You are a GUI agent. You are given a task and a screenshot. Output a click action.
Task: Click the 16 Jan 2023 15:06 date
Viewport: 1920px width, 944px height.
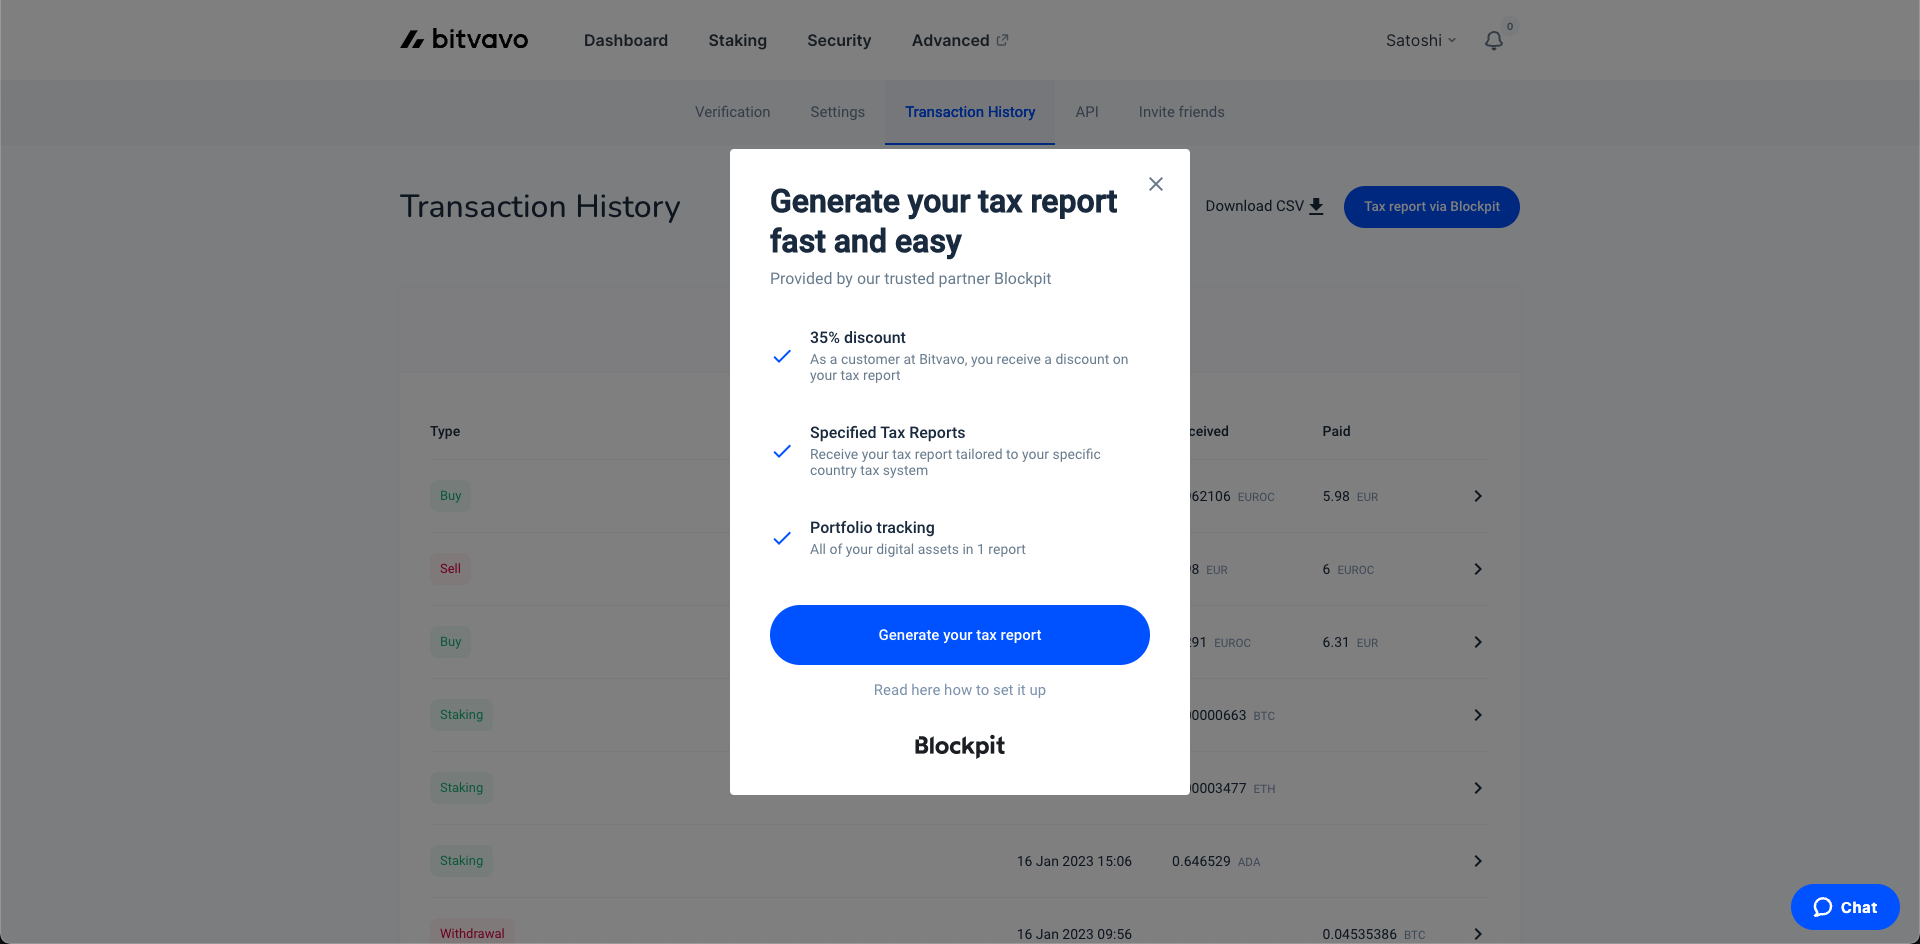[x=1074, y=861]
